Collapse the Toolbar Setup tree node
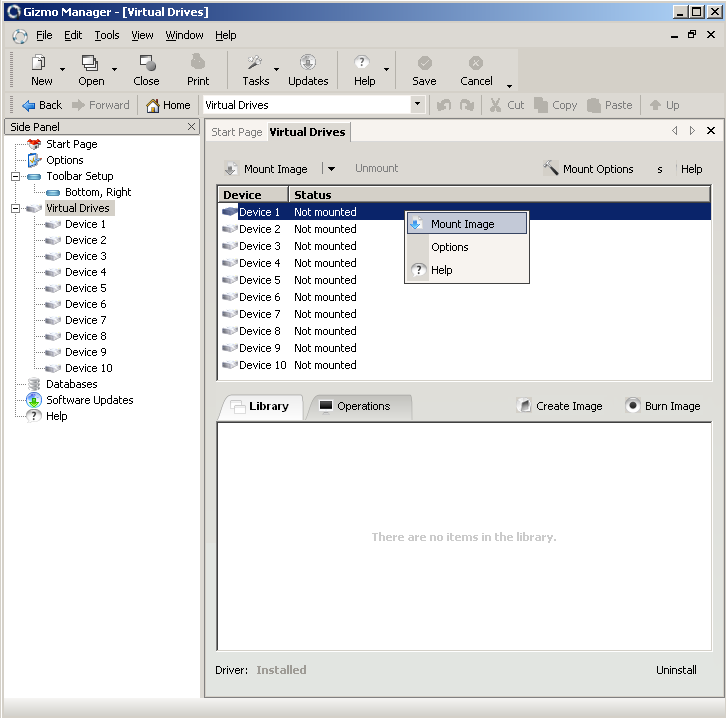Screen dimensions: 726x718 tap(16, 177)
